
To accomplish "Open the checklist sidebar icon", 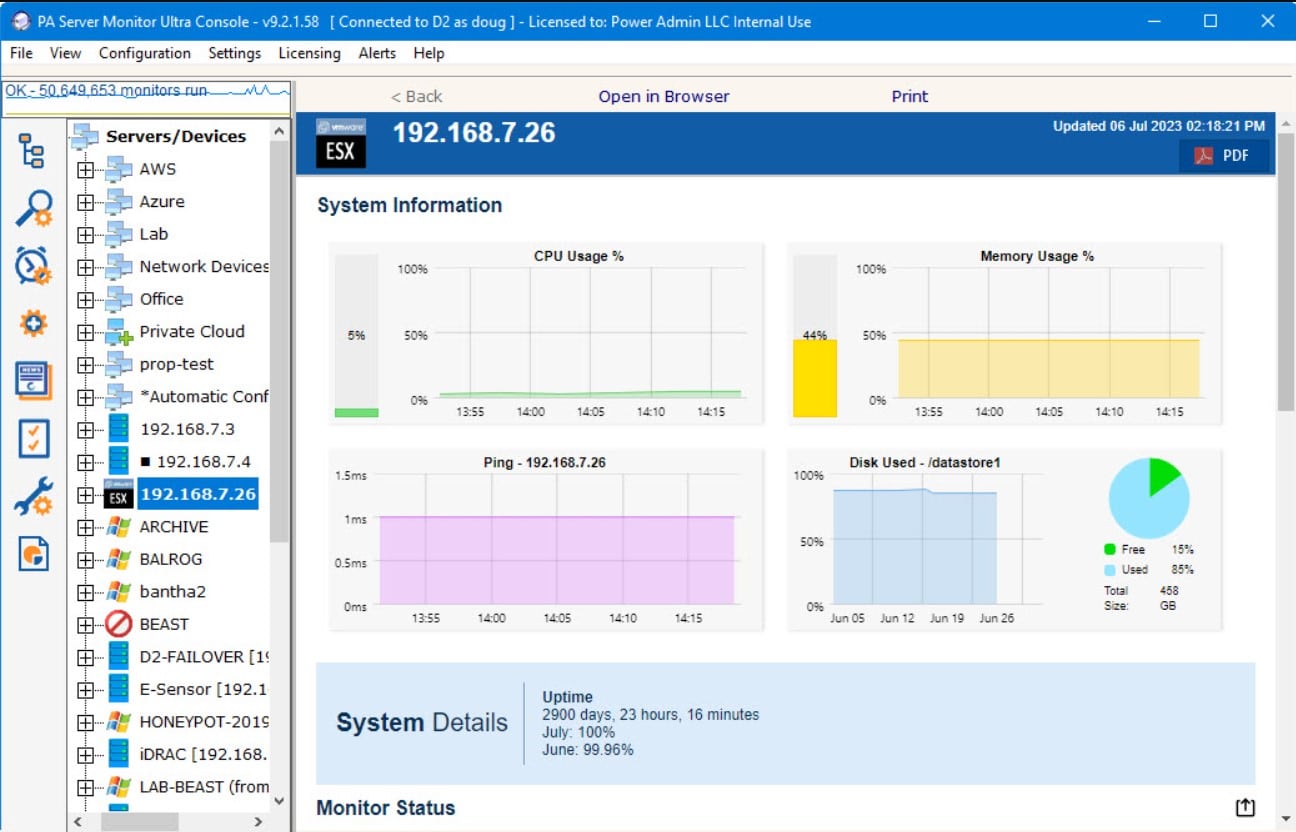I will pyautogui.click(x=33, y=439).
